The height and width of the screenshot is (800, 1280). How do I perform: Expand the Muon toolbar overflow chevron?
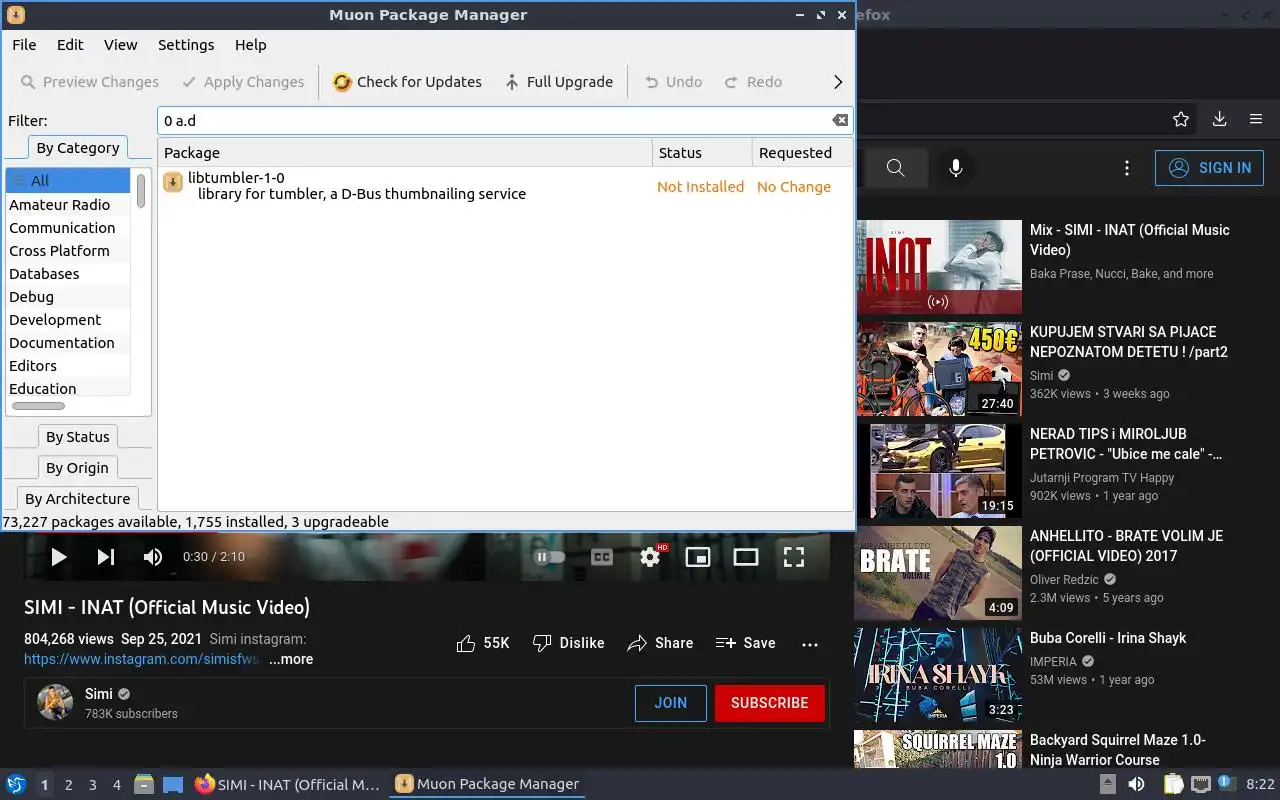point(838,82)
